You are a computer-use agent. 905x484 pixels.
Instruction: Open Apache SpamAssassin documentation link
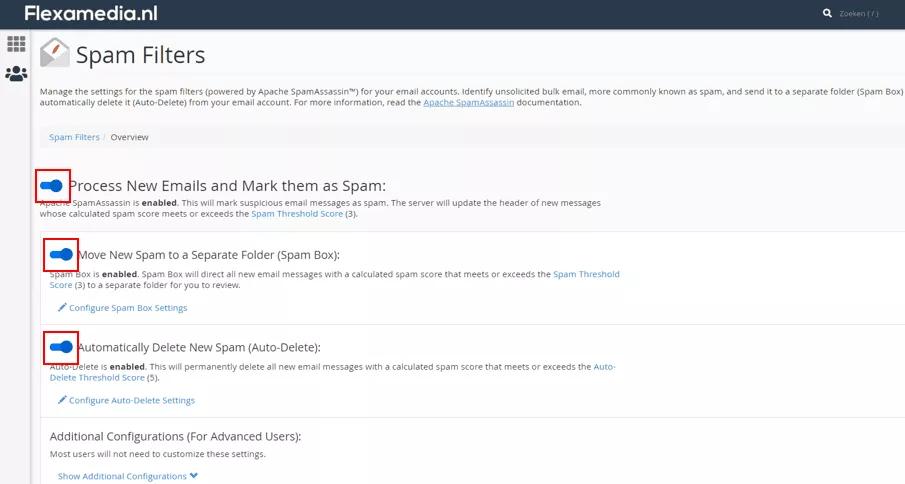coord(469,103)
